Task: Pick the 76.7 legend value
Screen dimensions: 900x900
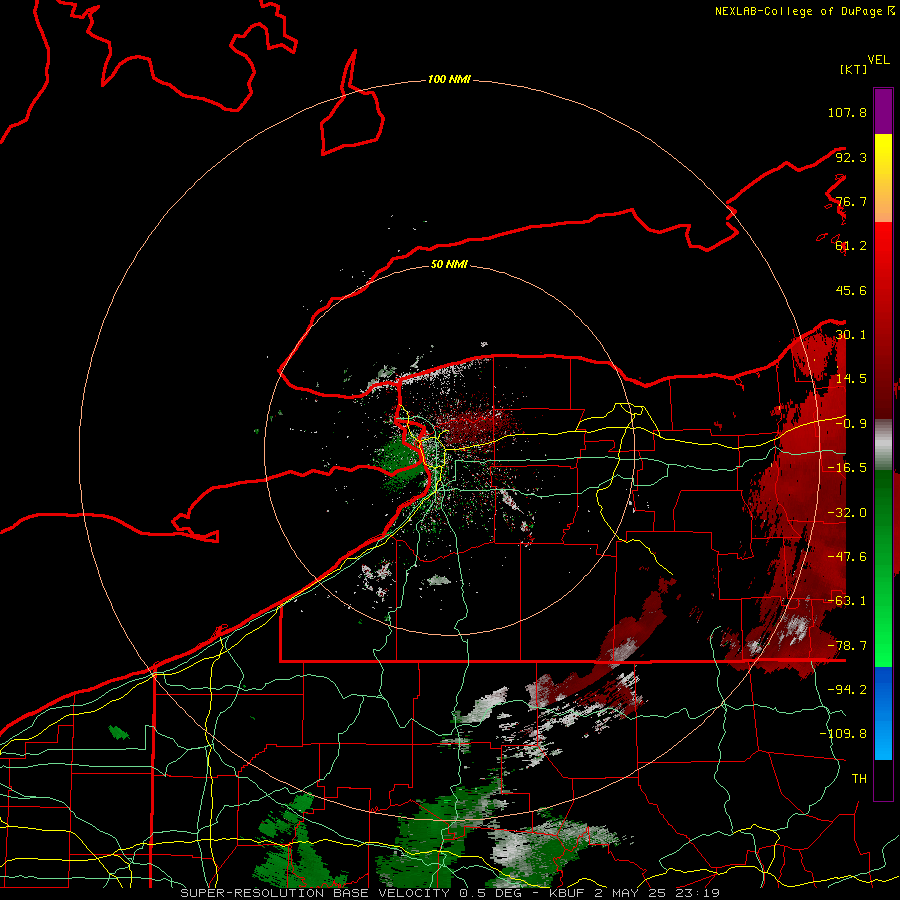Action: tap(851, 201)
